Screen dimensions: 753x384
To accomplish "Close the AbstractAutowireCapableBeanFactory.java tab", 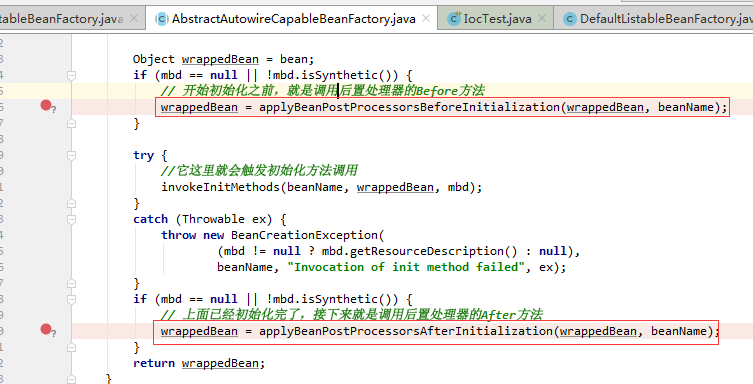I will [425, 18].
